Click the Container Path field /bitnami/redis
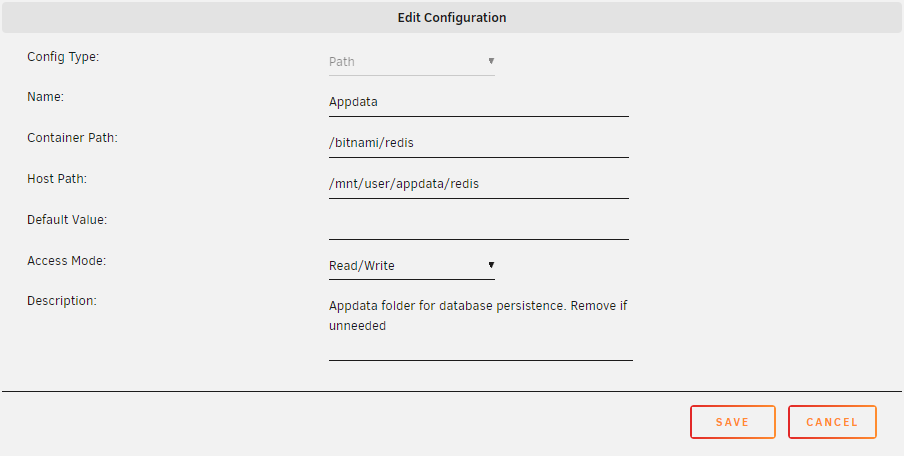This screenshot has width=904, height=456. (479, 144)
